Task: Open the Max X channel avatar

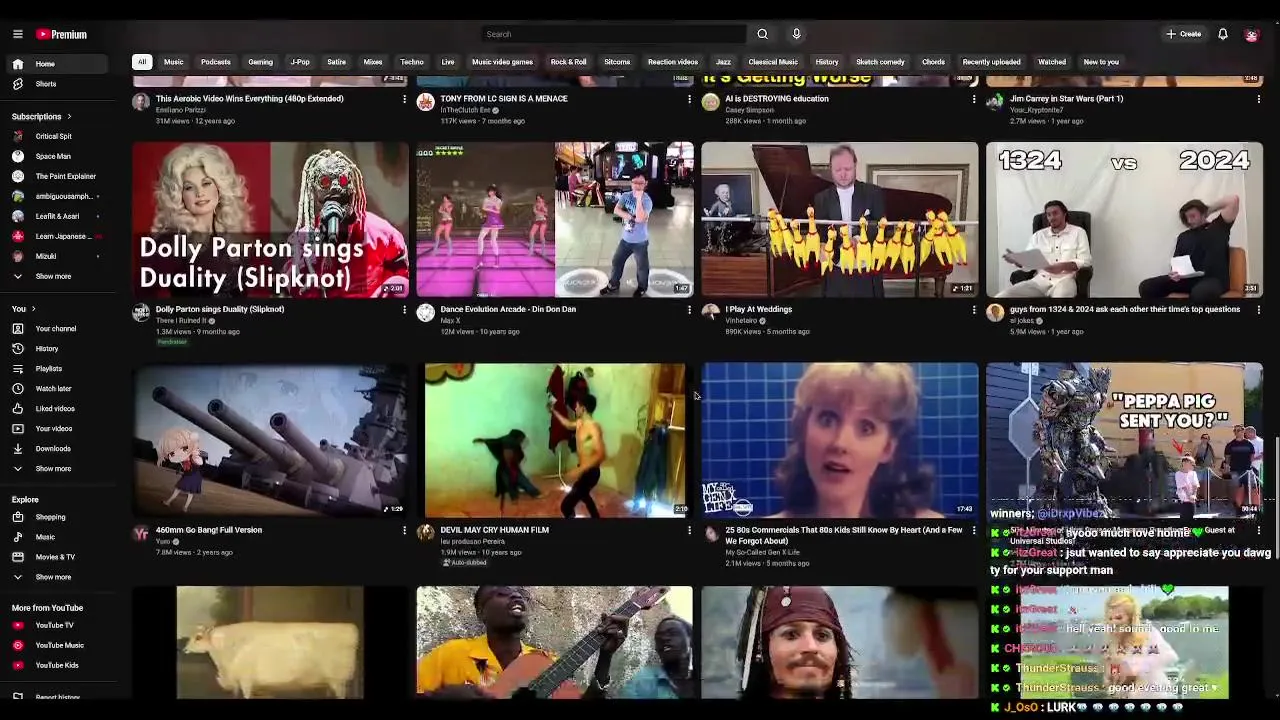Action: click(425, 313)
